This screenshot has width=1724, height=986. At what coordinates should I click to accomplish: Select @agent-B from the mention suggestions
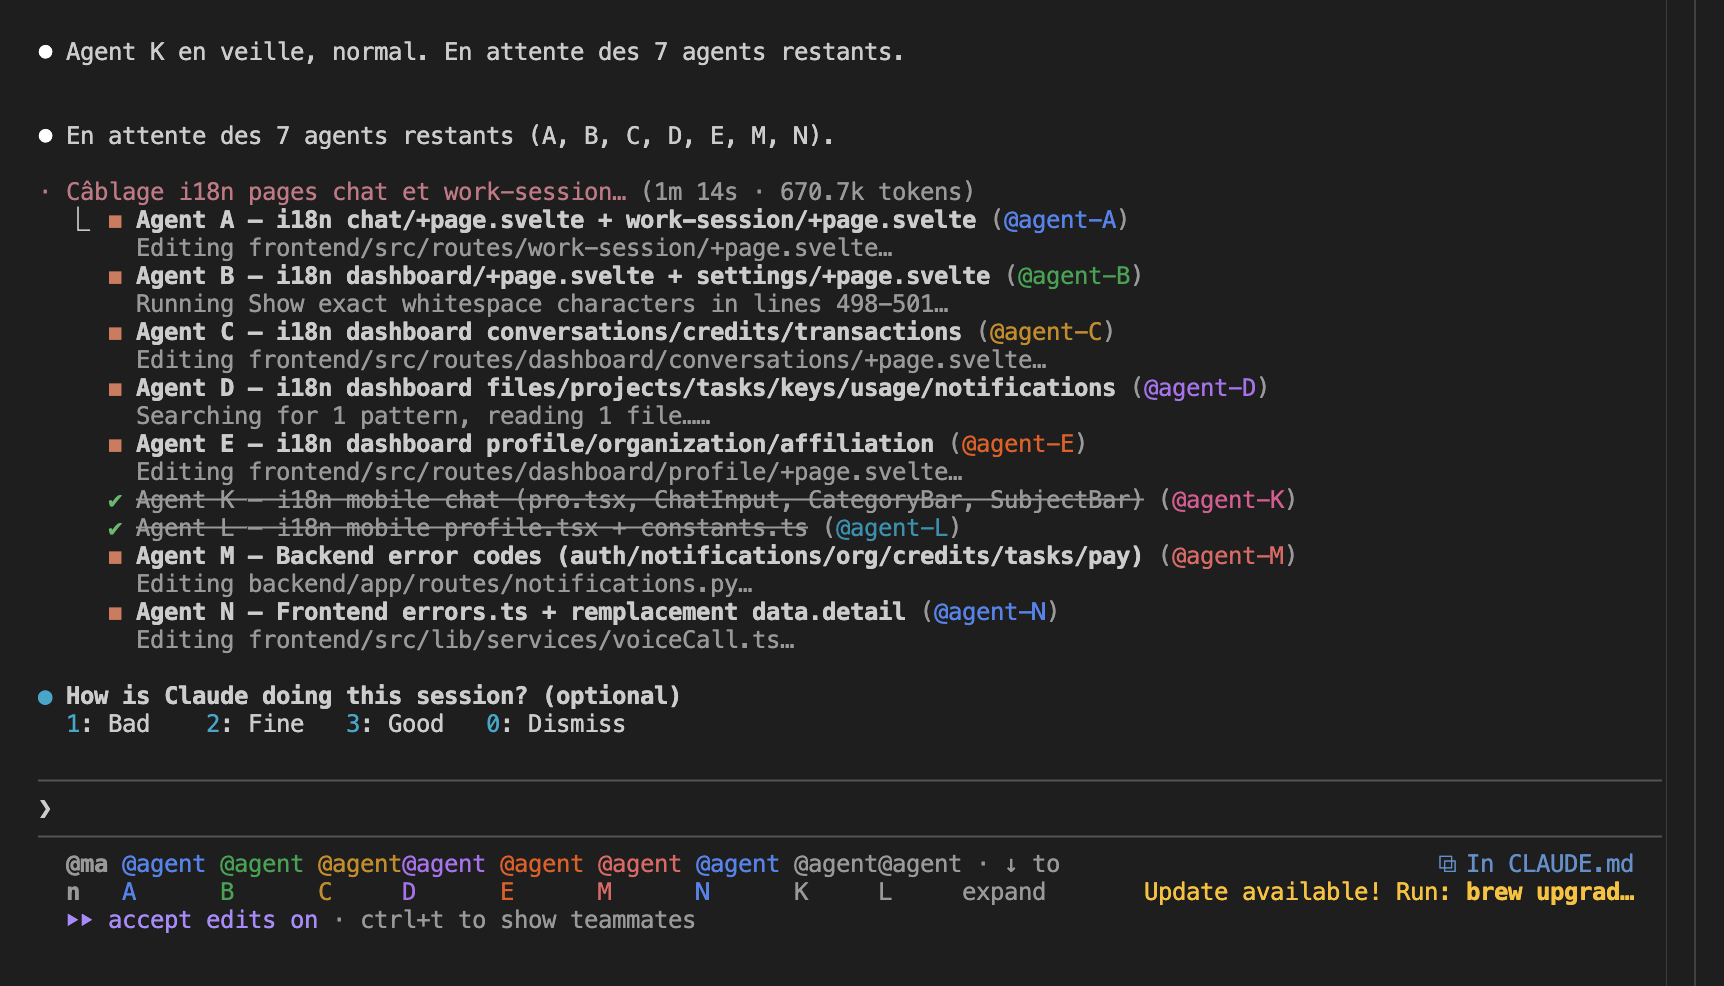tap(260, 877)
